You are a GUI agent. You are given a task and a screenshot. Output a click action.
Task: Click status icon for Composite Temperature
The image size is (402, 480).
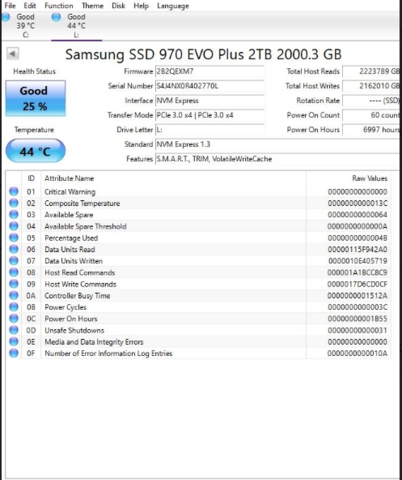[14, 203]
